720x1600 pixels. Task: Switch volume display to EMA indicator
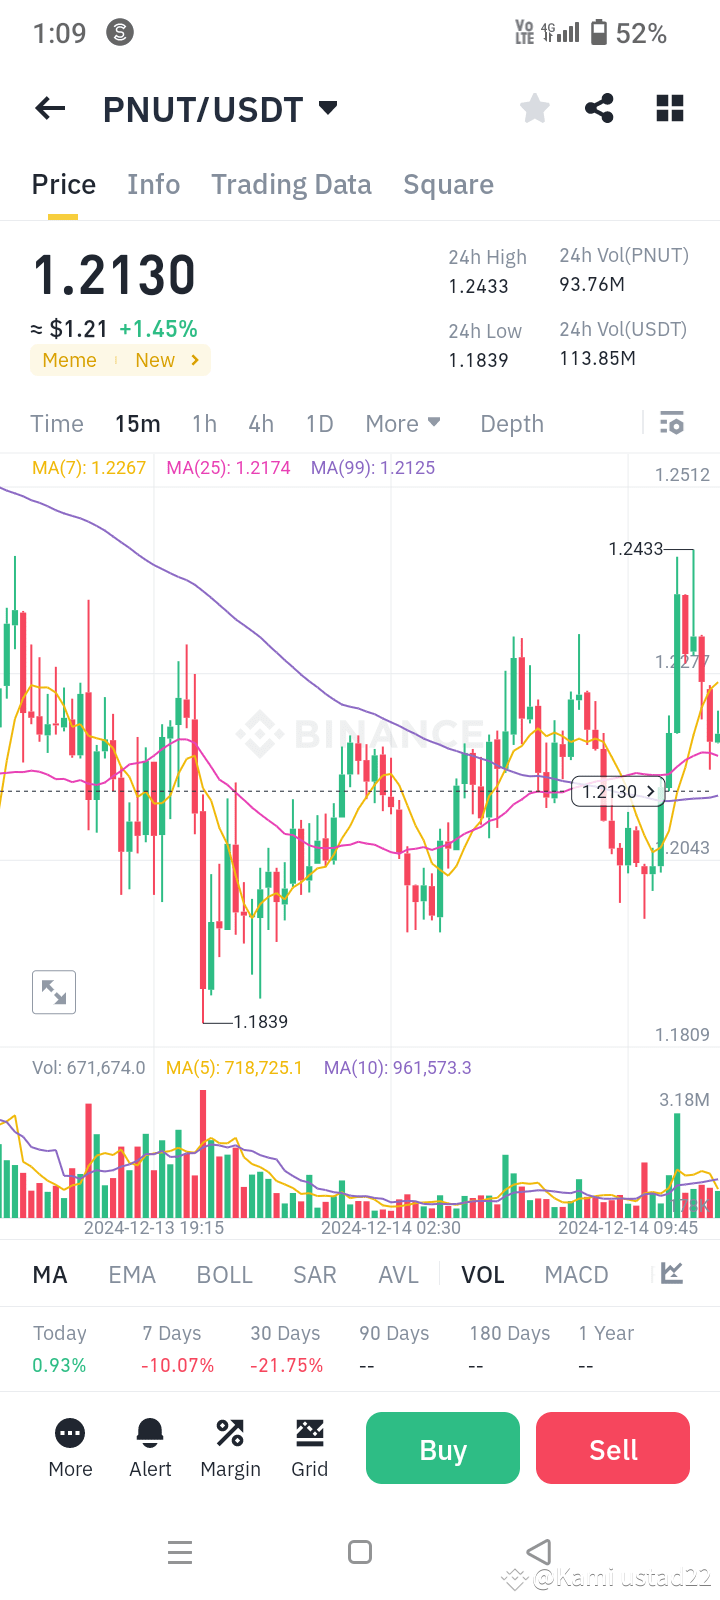pos(131,1274)
